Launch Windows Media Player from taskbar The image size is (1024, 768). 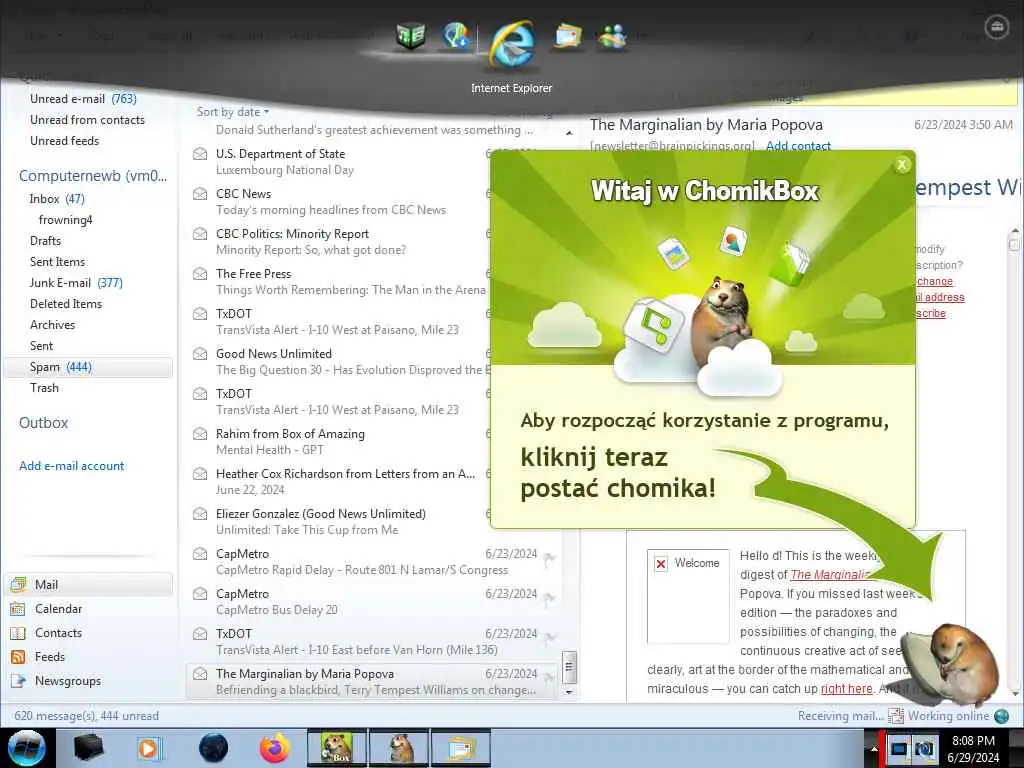pyautogui.click(x=148, y=748)
